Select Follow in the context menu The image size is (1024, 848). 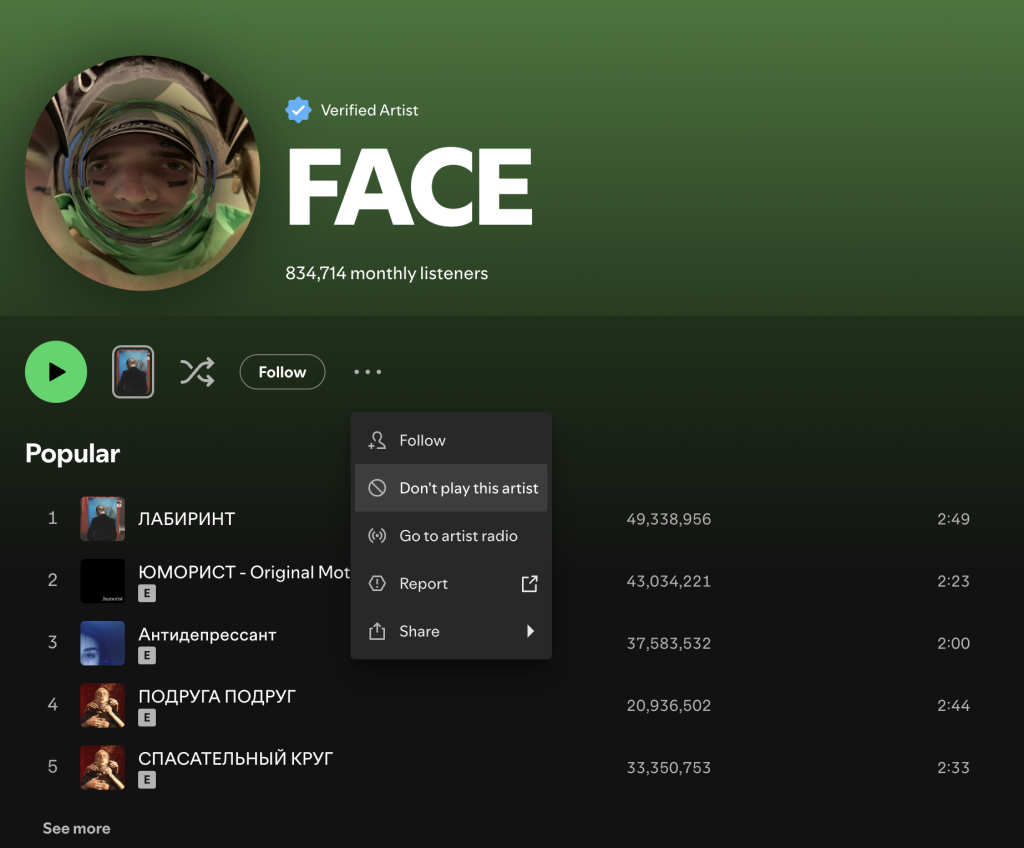(451, 440)
